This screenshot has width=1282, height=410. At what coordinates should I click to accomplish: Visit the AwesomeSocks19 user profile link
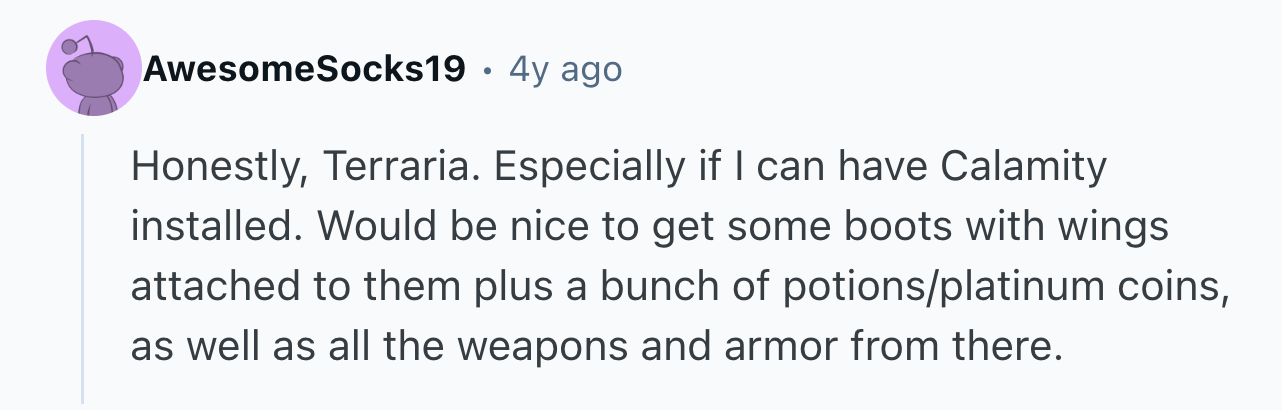304,69
